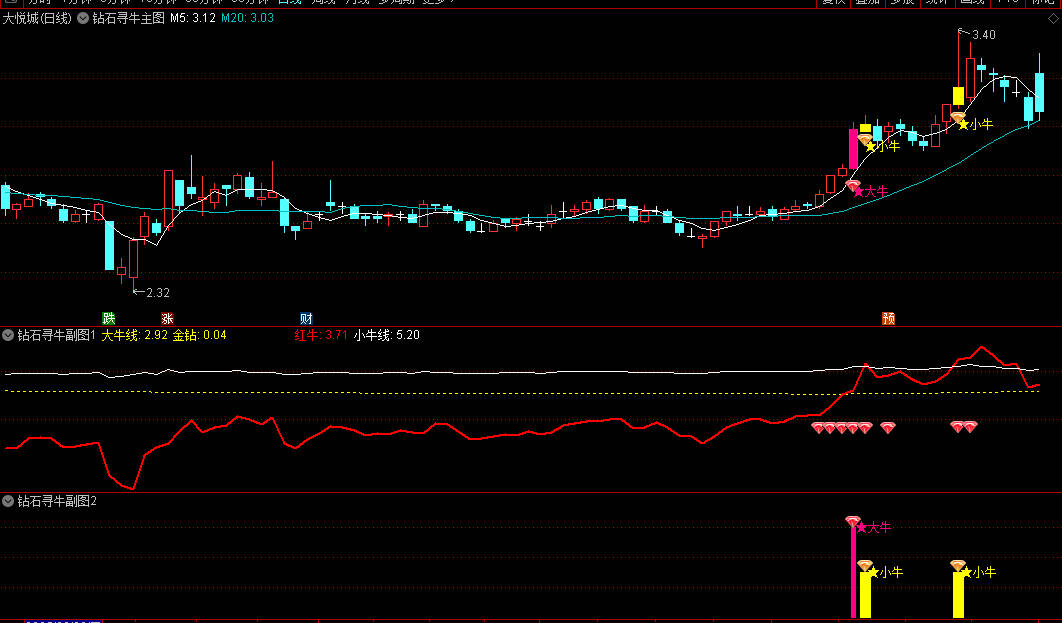This screenshot has height=623, width=1062.
Task: Click the pink 大牛 star signal on main chart
Action: coord(870,192)
